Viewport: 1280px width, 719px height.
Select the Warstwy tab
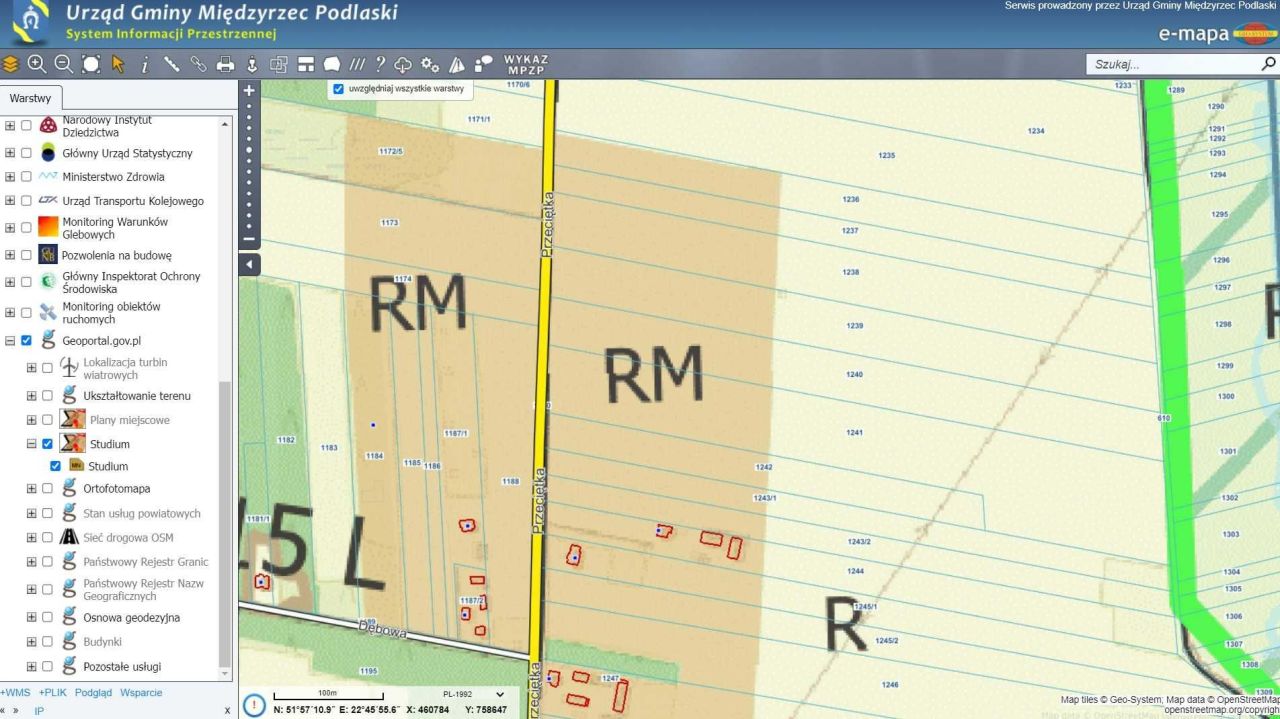[30, 99]
